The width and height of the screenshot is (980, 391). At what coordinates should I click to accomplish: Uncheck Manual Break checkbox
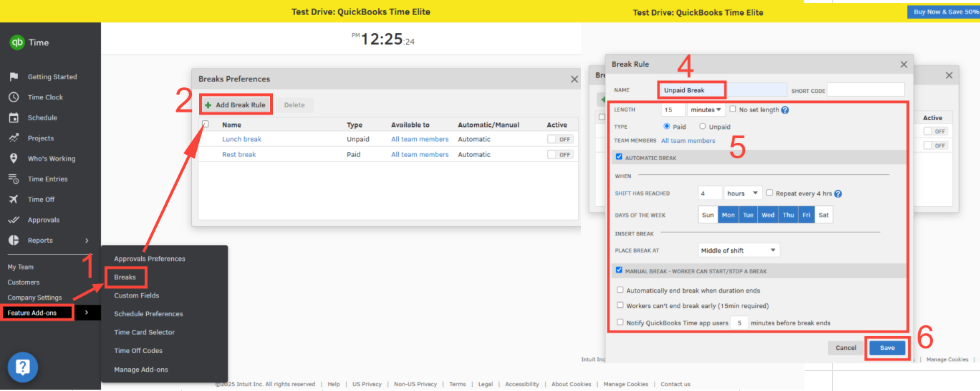click(619, 270)
